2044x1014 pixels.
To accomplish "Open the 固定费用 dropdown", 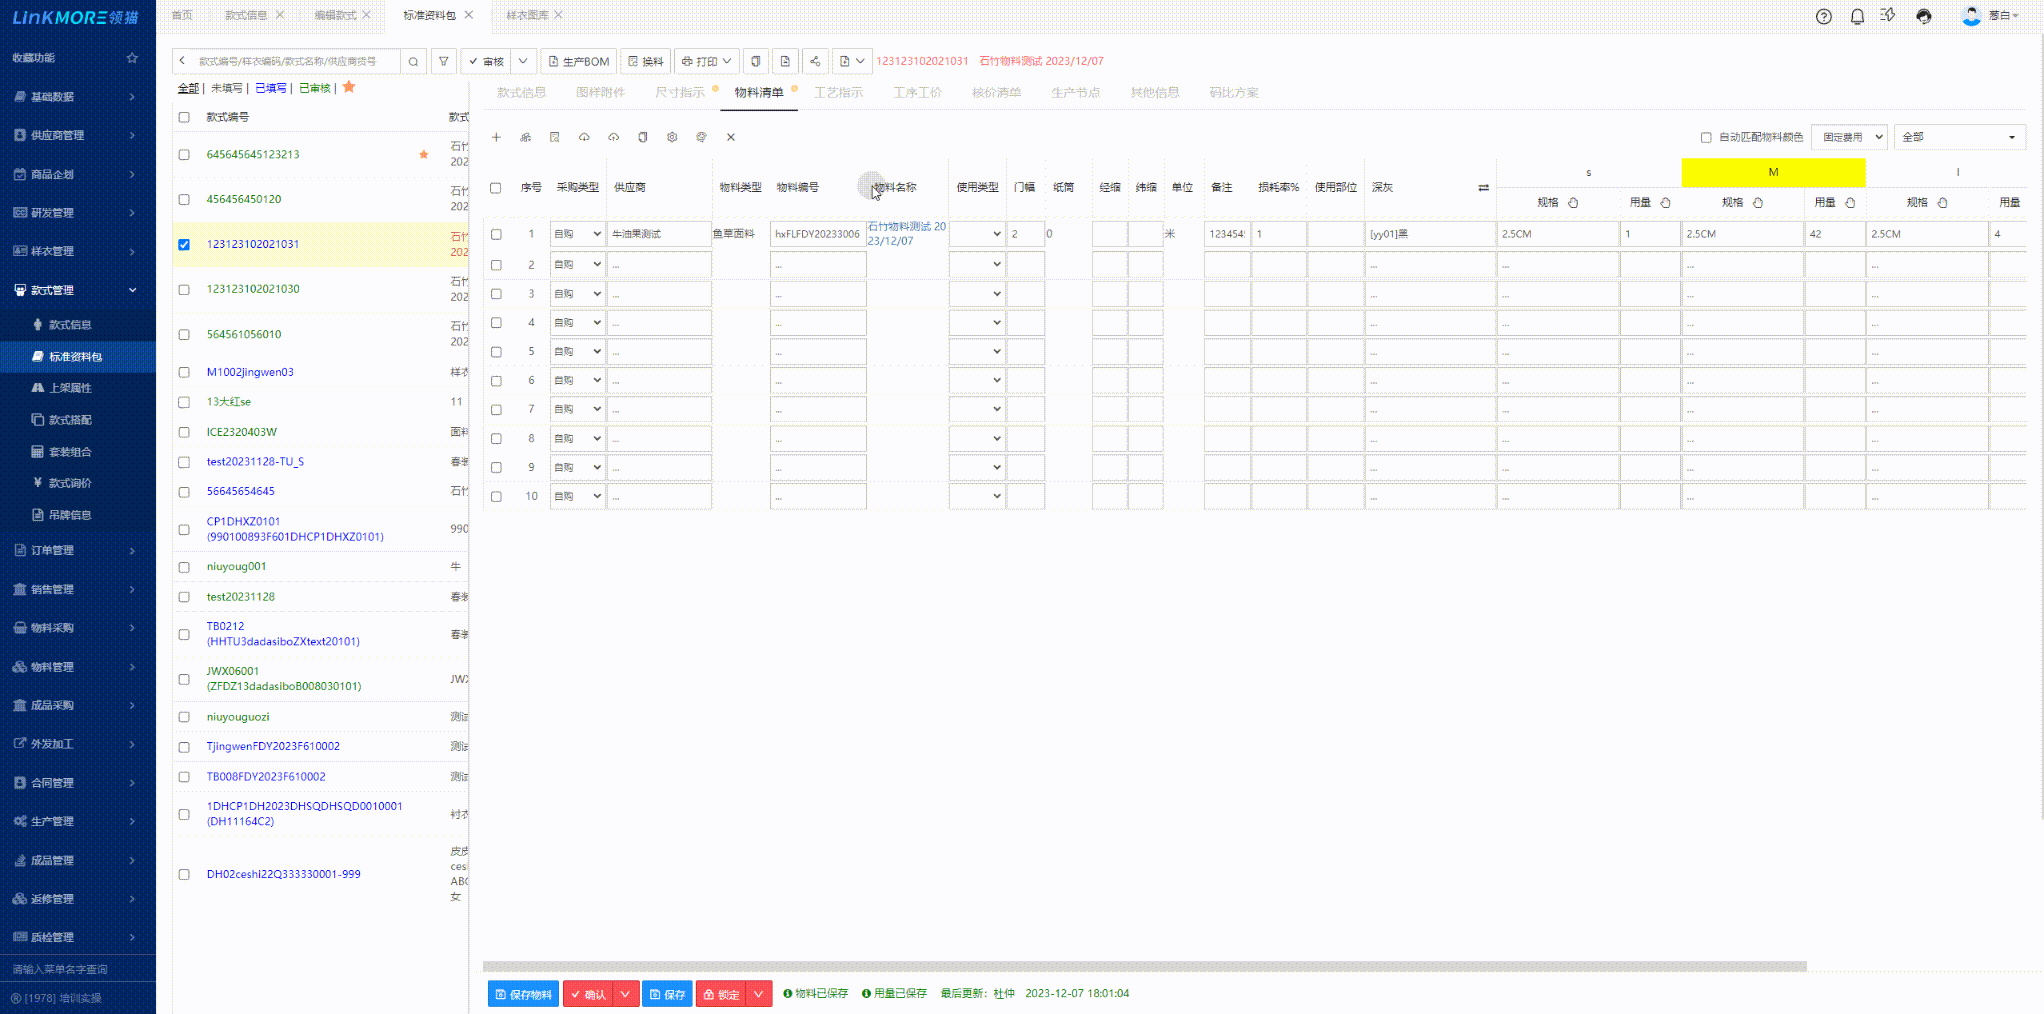I will 1849,137.
